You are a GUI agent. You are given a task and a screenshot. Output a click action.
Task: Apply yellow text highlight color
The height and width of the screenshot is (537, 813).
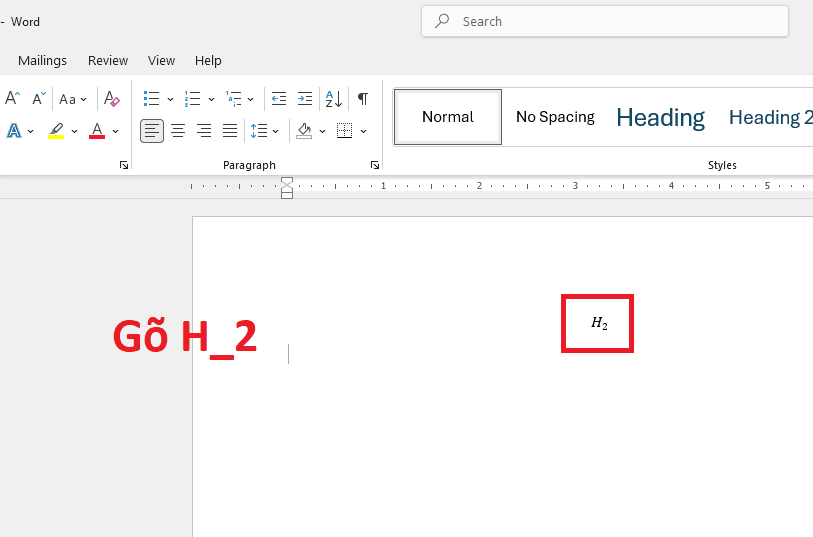click(56, 131)
